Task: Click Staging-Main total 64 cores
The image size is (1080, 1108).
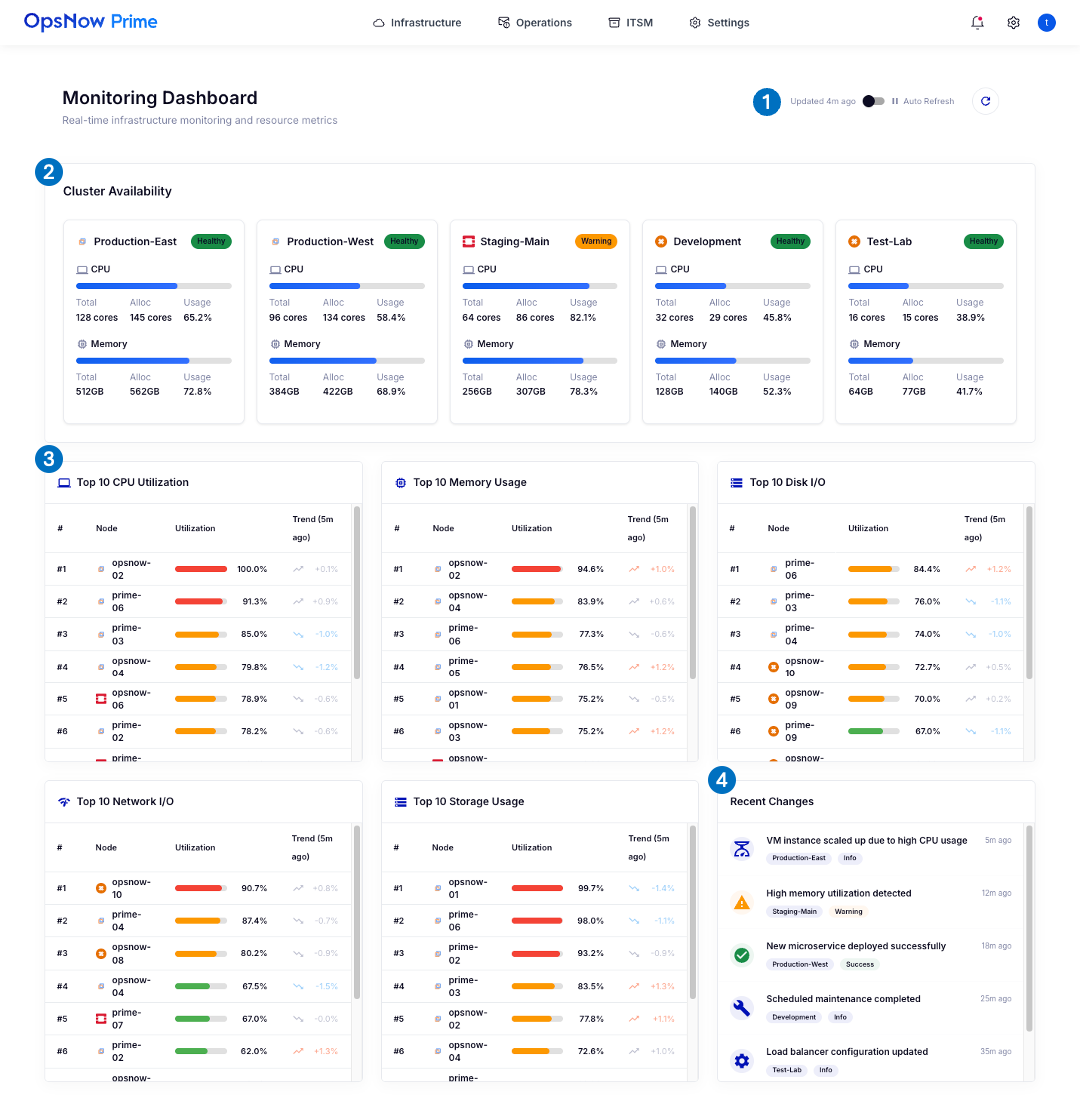Action: pos(481,318)
